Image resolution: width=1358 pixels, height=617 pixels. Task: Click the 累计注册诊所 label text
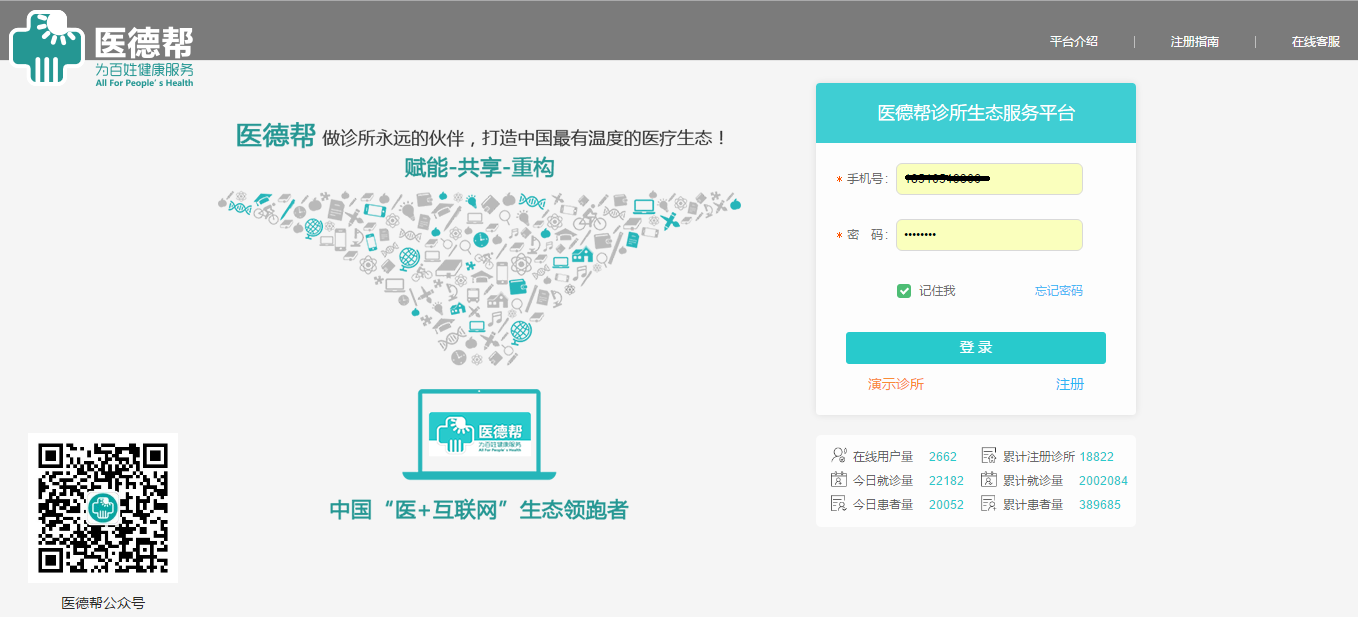point(1039,457)
